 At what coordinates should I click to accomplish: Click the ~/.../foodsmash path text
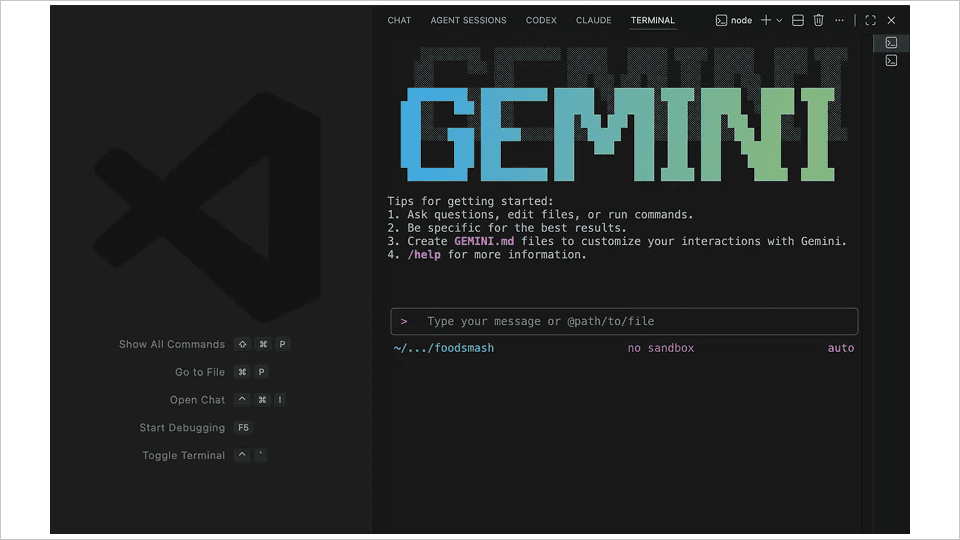pyautogui.click(x=444, y=348)
